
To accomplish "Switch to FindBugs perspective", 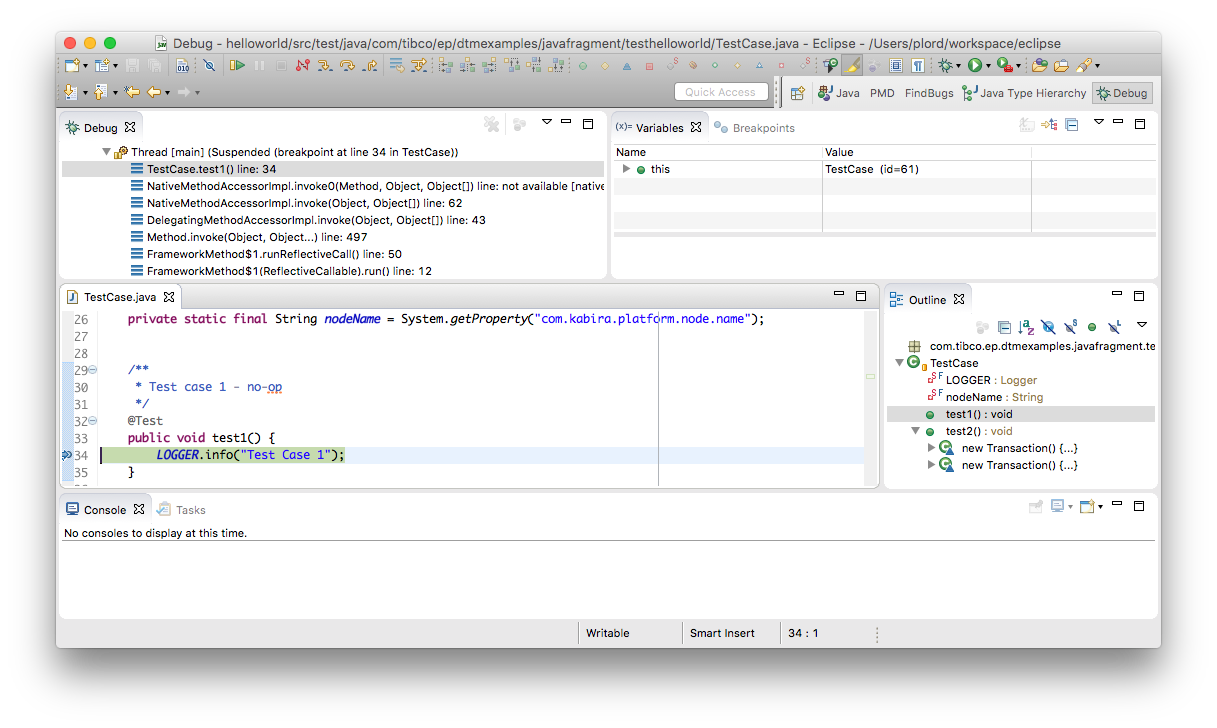I will pos(929,93).
